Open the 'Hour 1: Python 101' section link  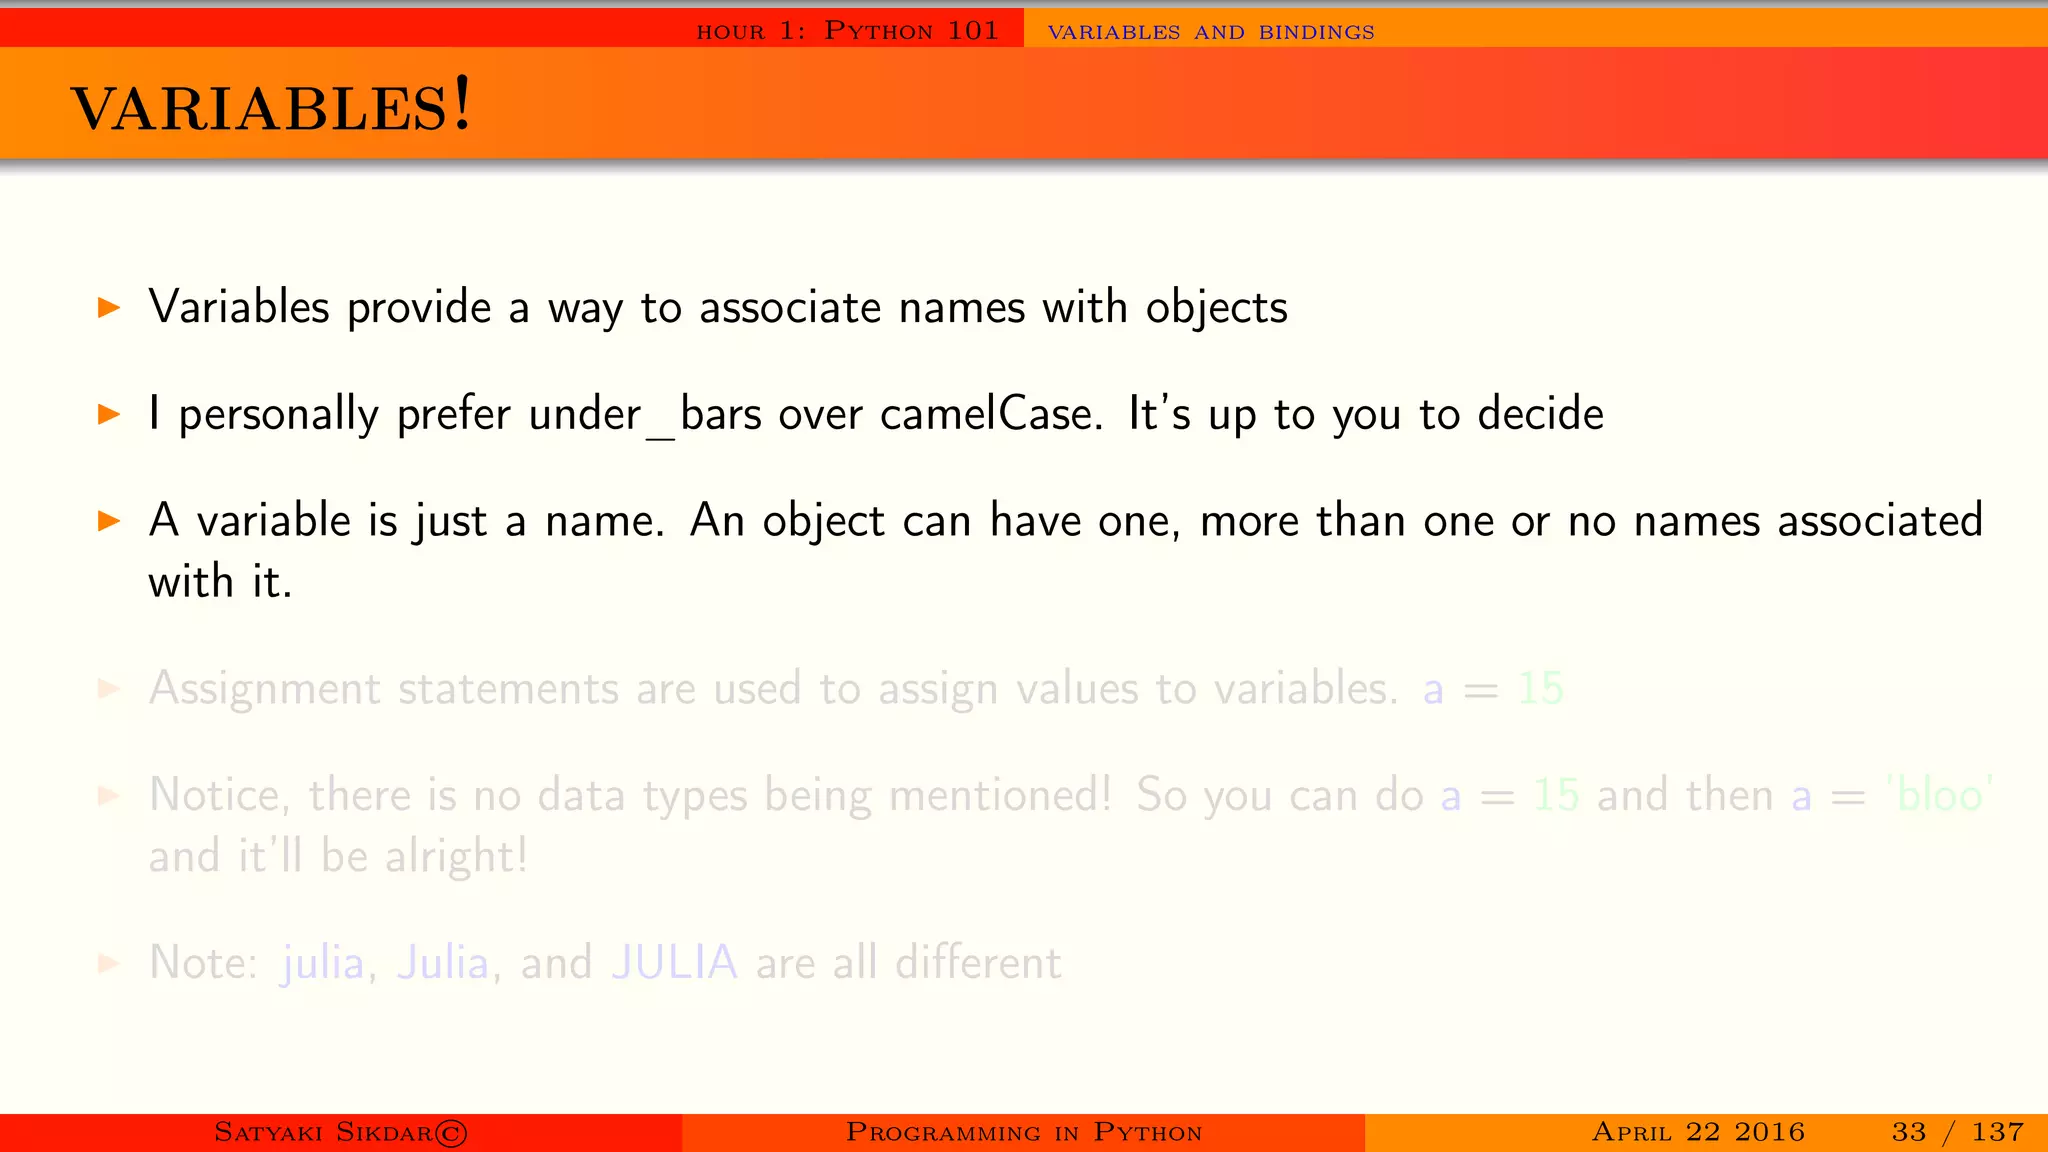point(848,31)
